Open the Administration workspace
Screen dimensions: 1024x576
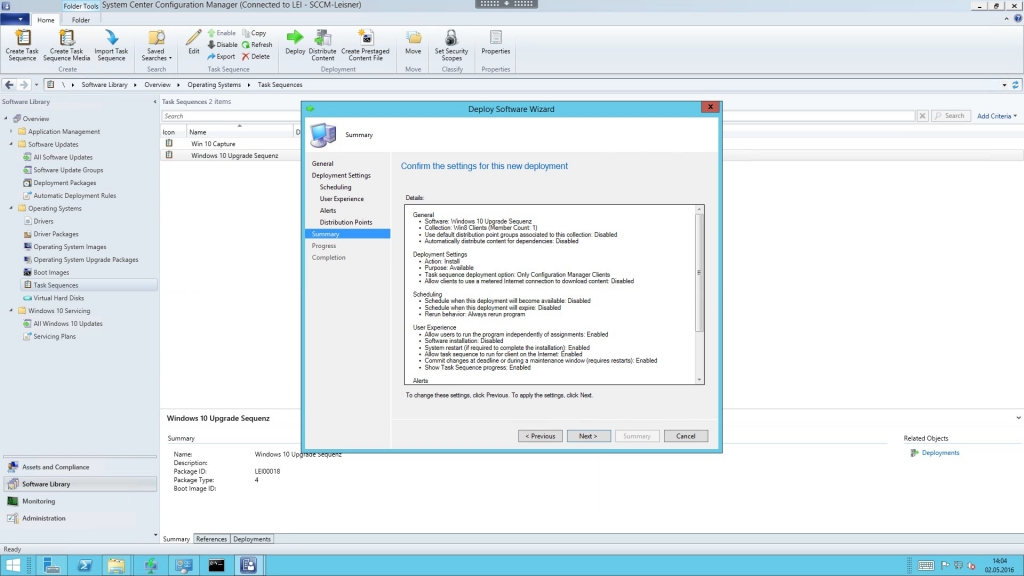coord(80,518)
